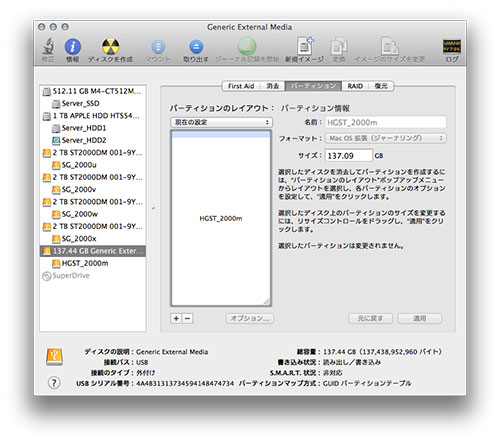The image size is (500, 442).
Task: Click the SG_2000u orange drive icon
Action: [56, 165]
